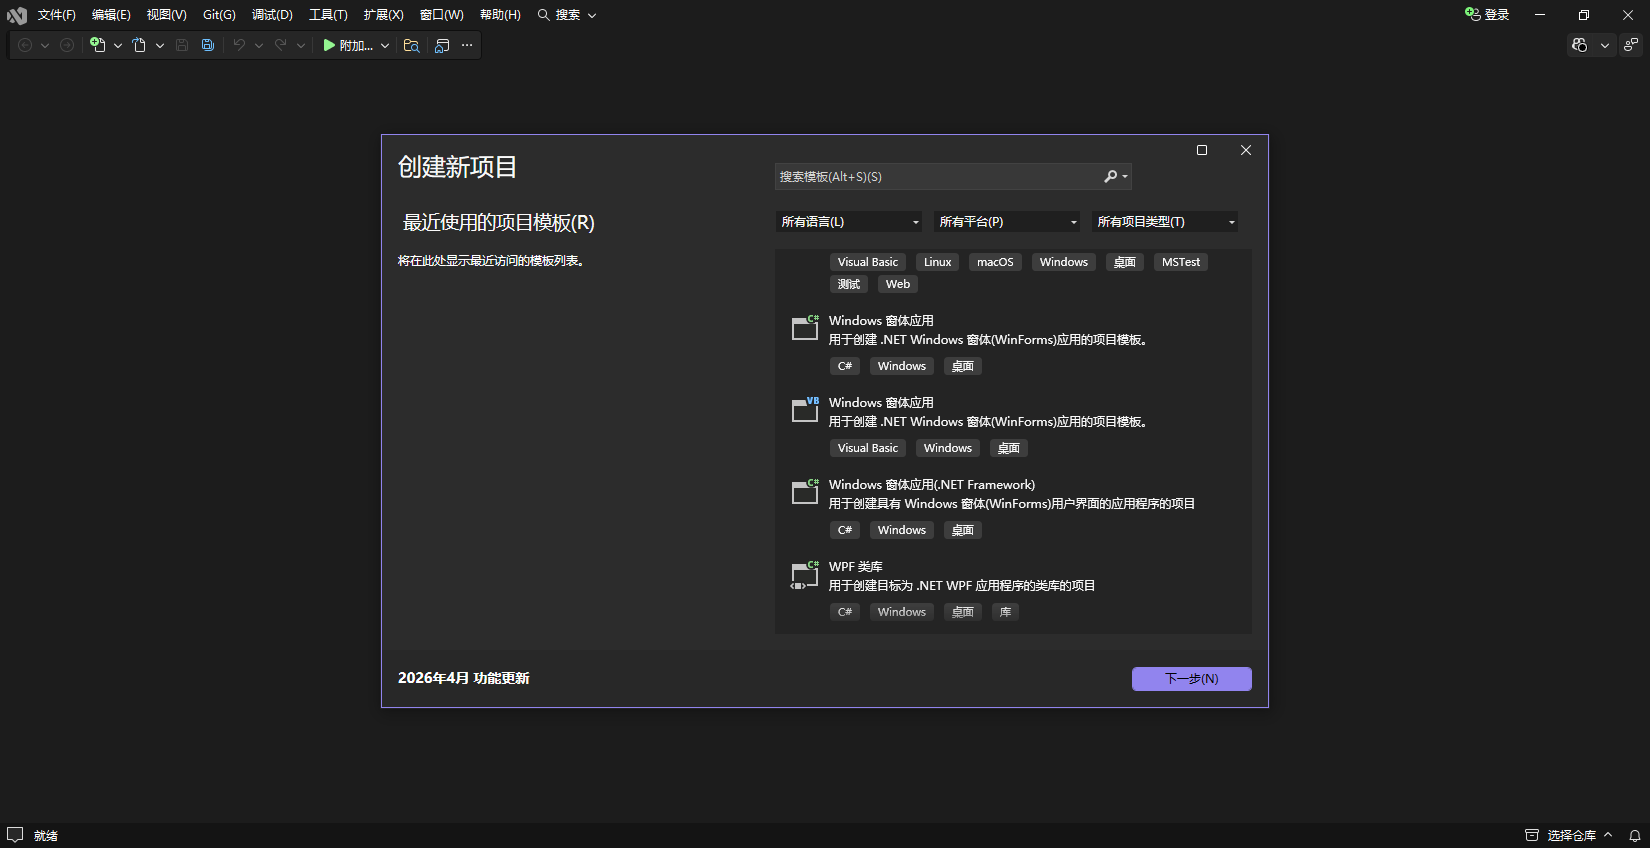Expand the open file dropdown arrow

(x=160, y=45)
